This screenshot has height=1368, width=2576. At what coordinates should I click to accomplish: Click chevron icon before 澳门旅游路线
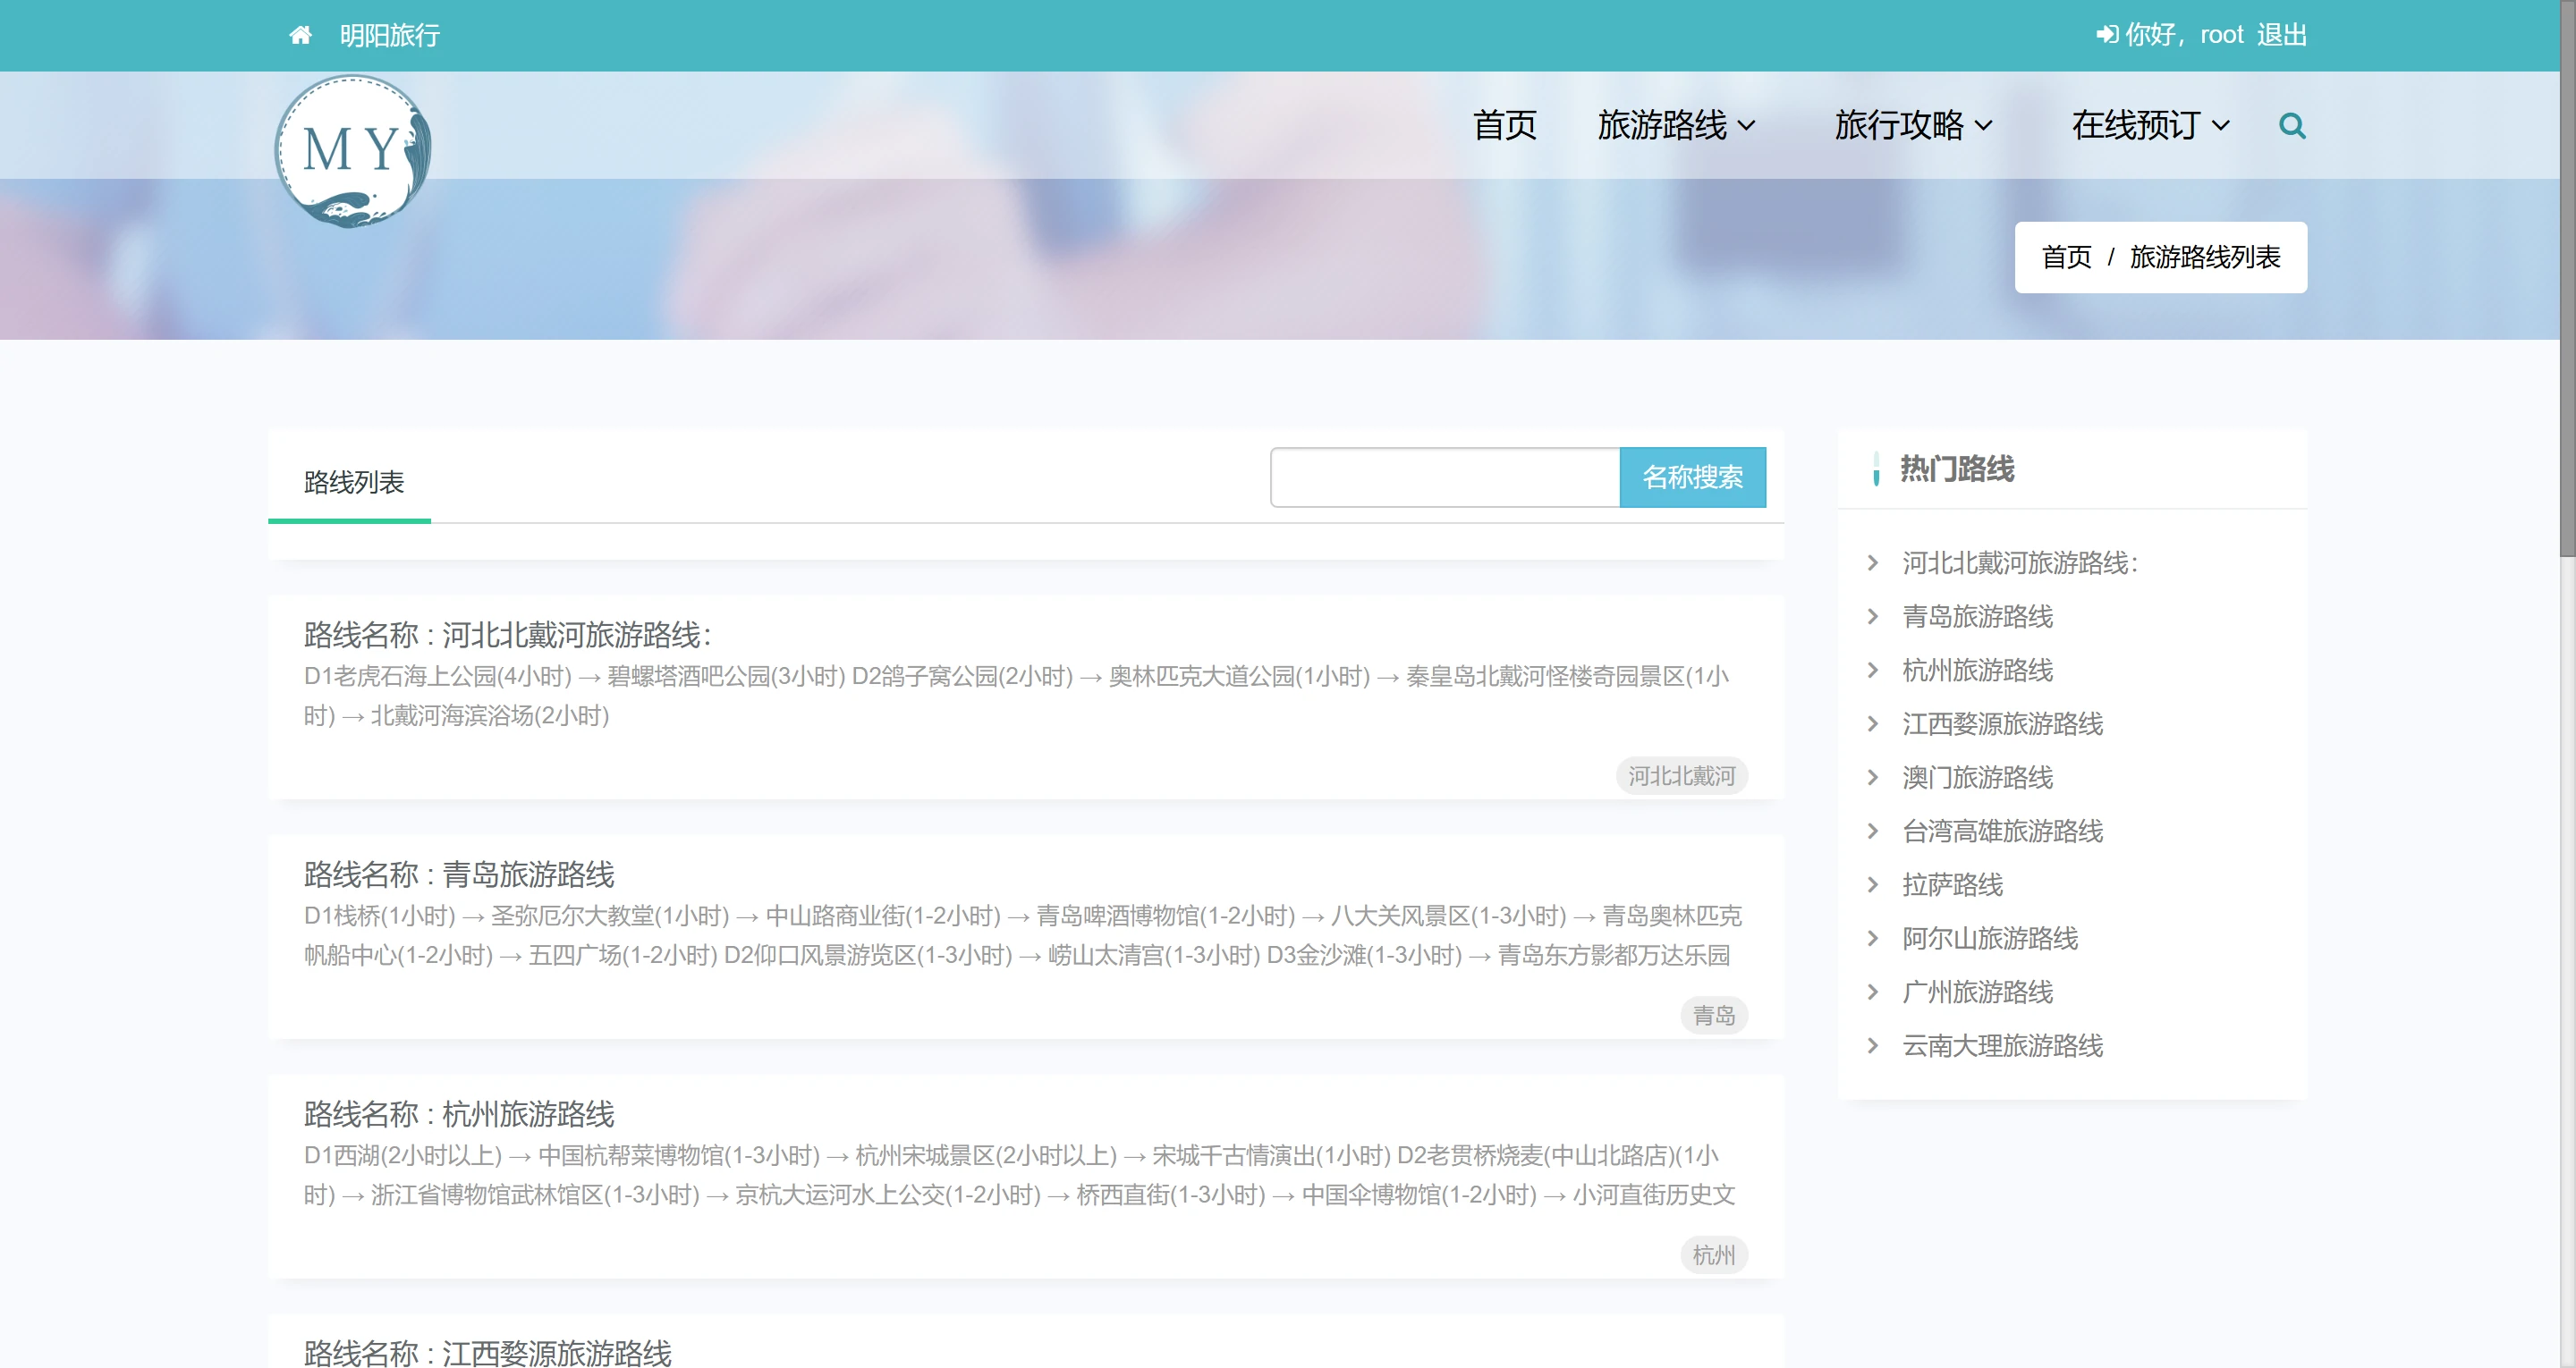pos(1873,778)
